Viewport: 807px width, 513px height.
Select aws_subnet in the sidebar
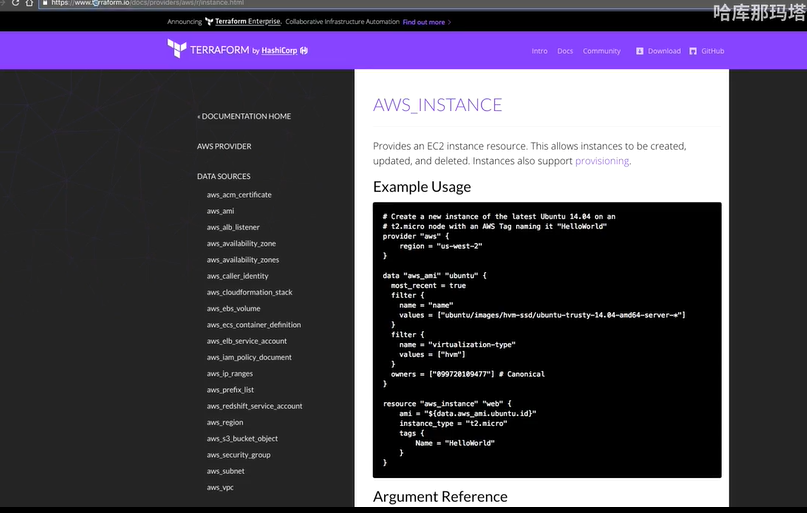(x=225, y=471)
